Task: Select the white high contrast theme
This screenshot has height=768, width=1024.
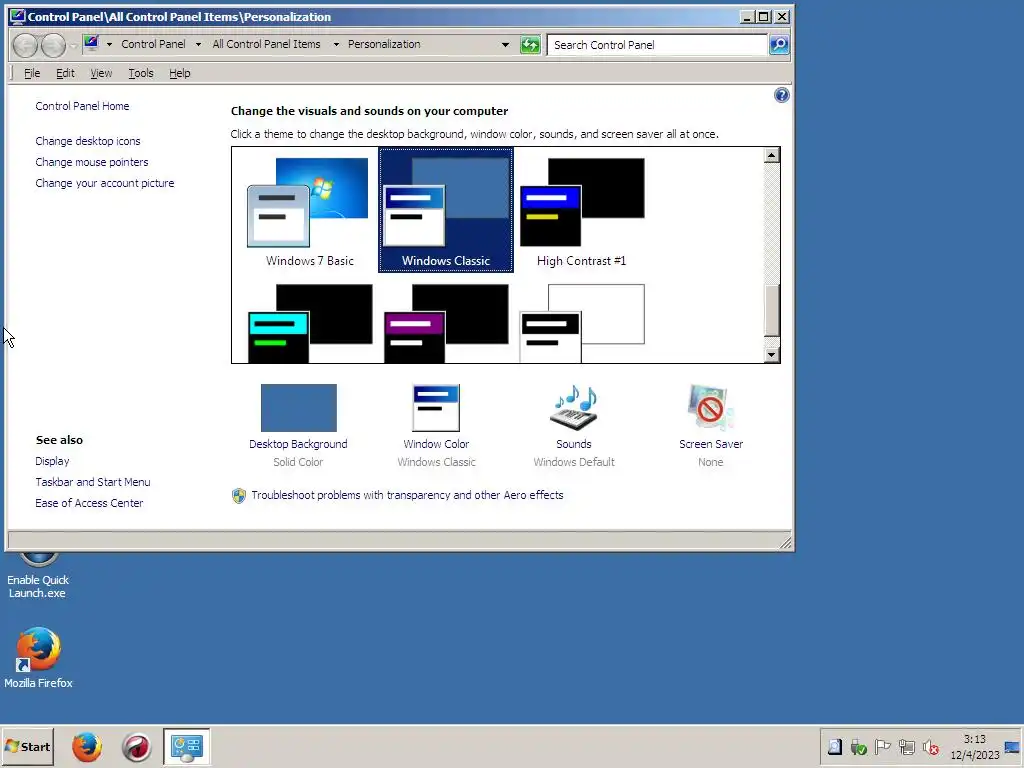Action: pos(581,323)
